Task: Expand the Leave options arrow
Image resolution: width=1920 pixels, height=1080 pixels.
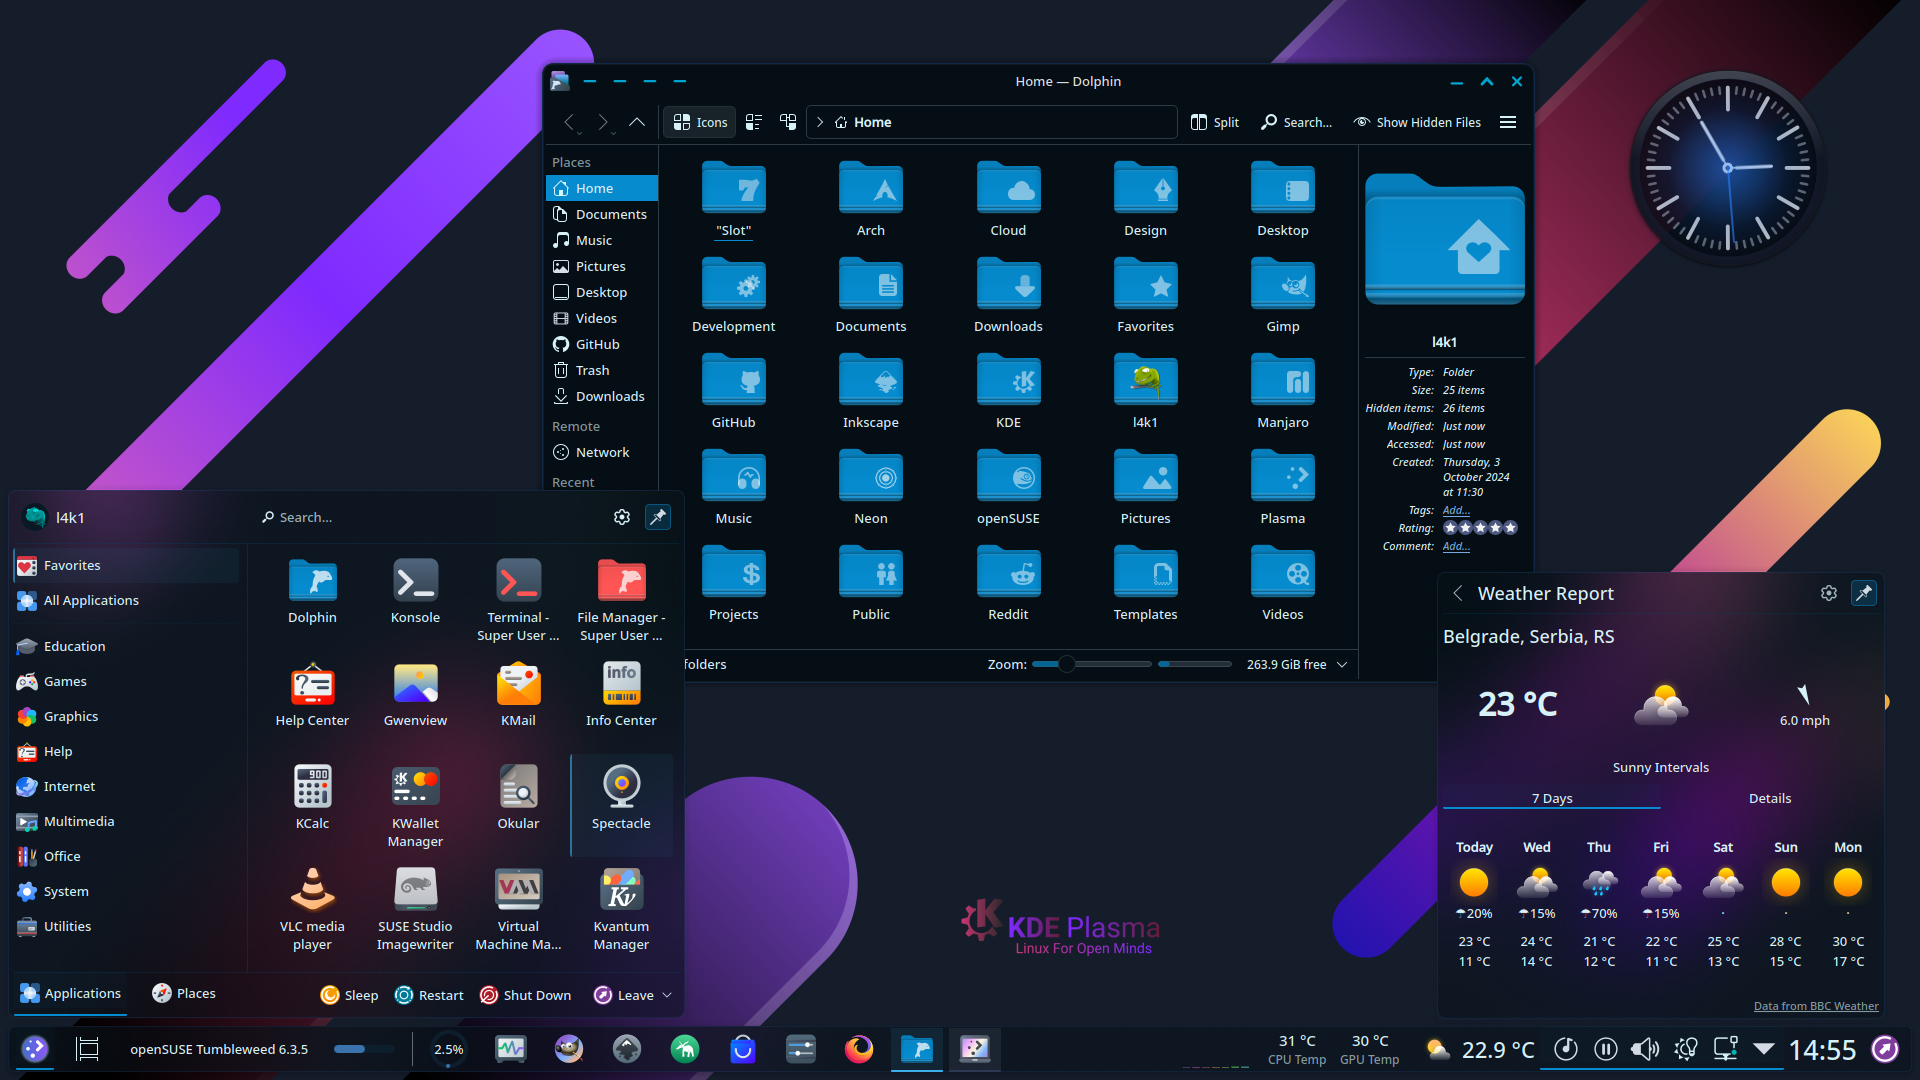Action: (667, 995)
